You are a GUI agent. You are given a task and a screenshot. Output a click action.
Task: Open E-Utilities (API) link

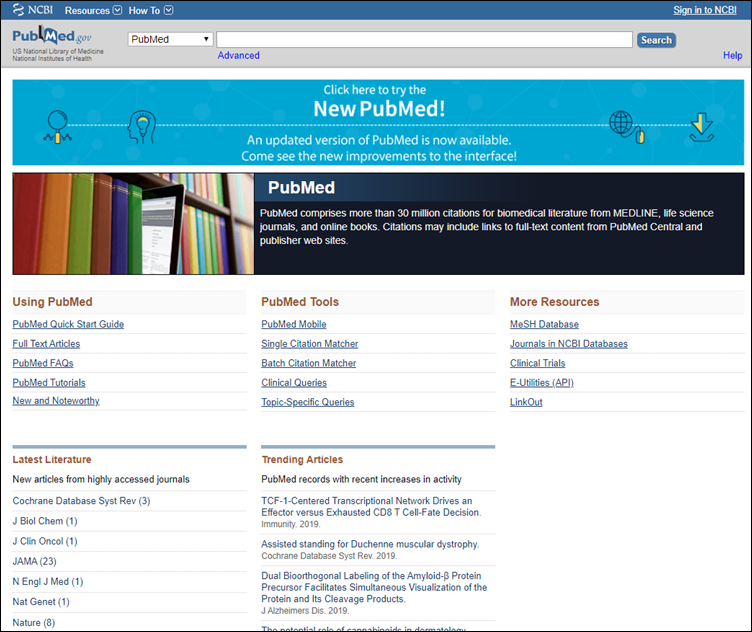click(x=541, y=383)
